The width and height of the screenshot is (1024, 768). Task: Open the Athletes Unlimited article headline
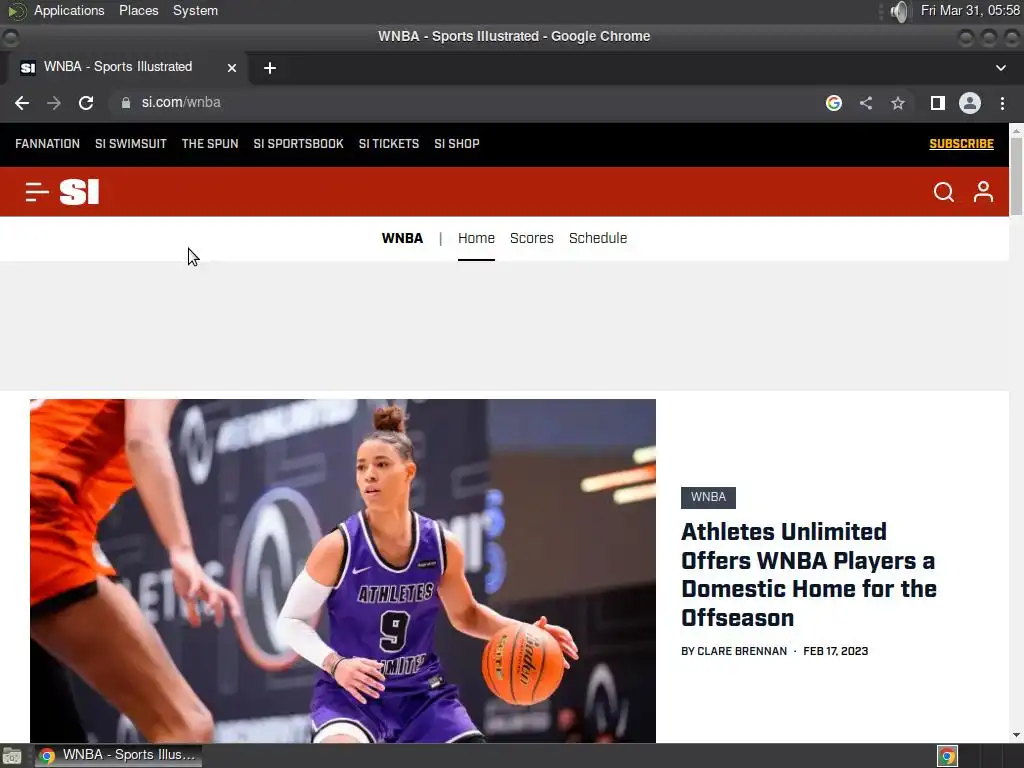[x=808, y=575]
